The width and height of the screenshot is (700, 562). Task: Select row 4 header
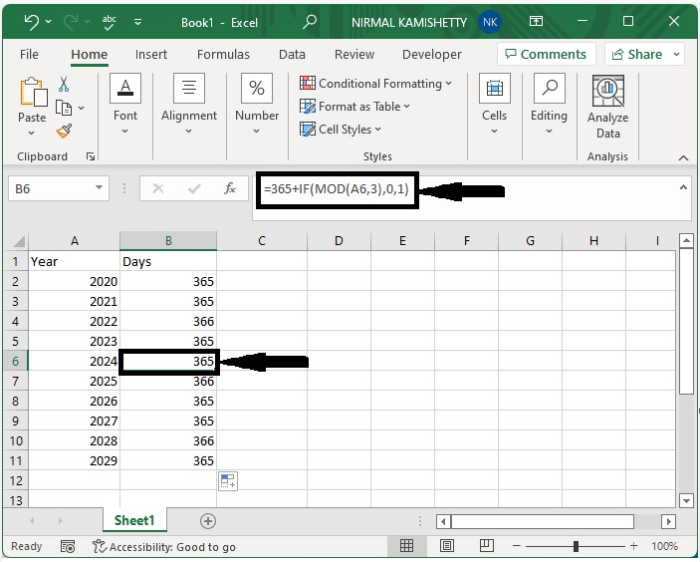click(x=16, y=321)
